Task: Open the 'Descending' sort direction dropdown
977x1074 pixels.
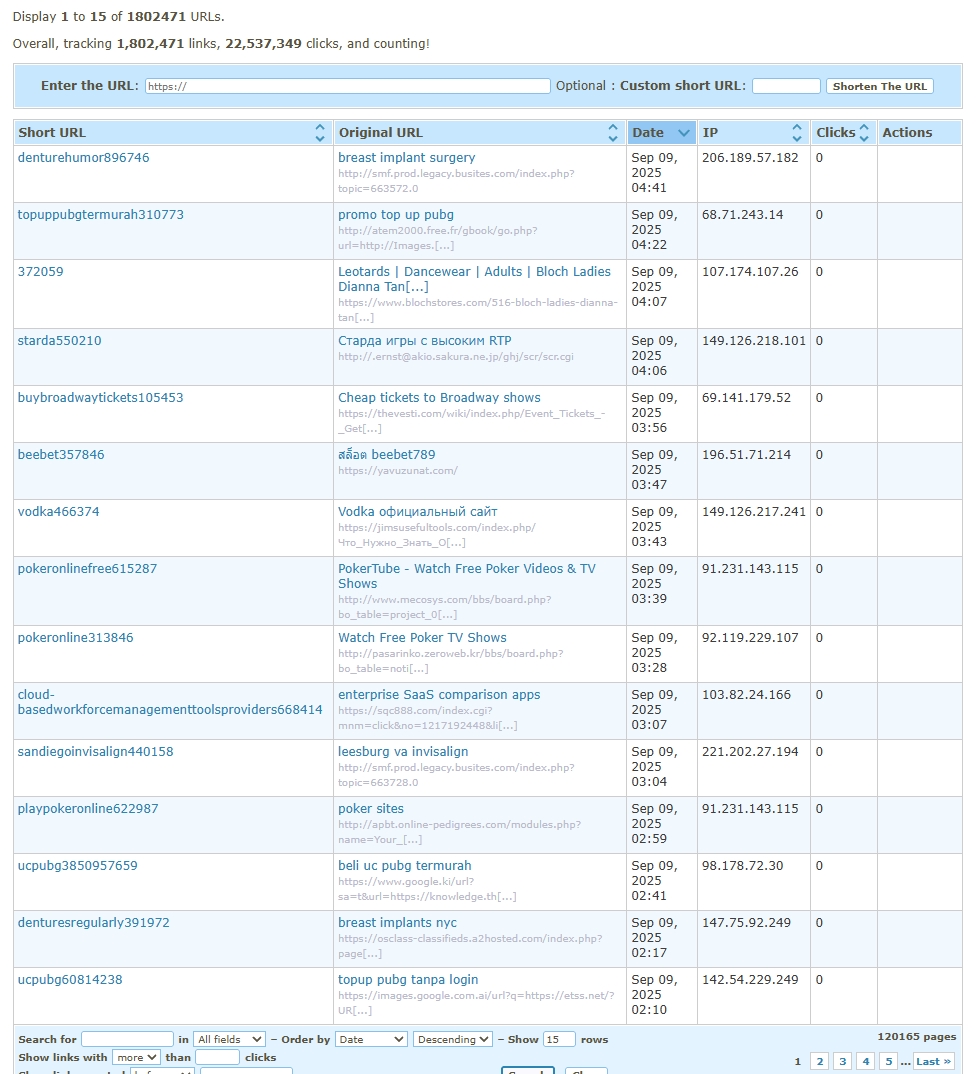Action: [453, 1039]
